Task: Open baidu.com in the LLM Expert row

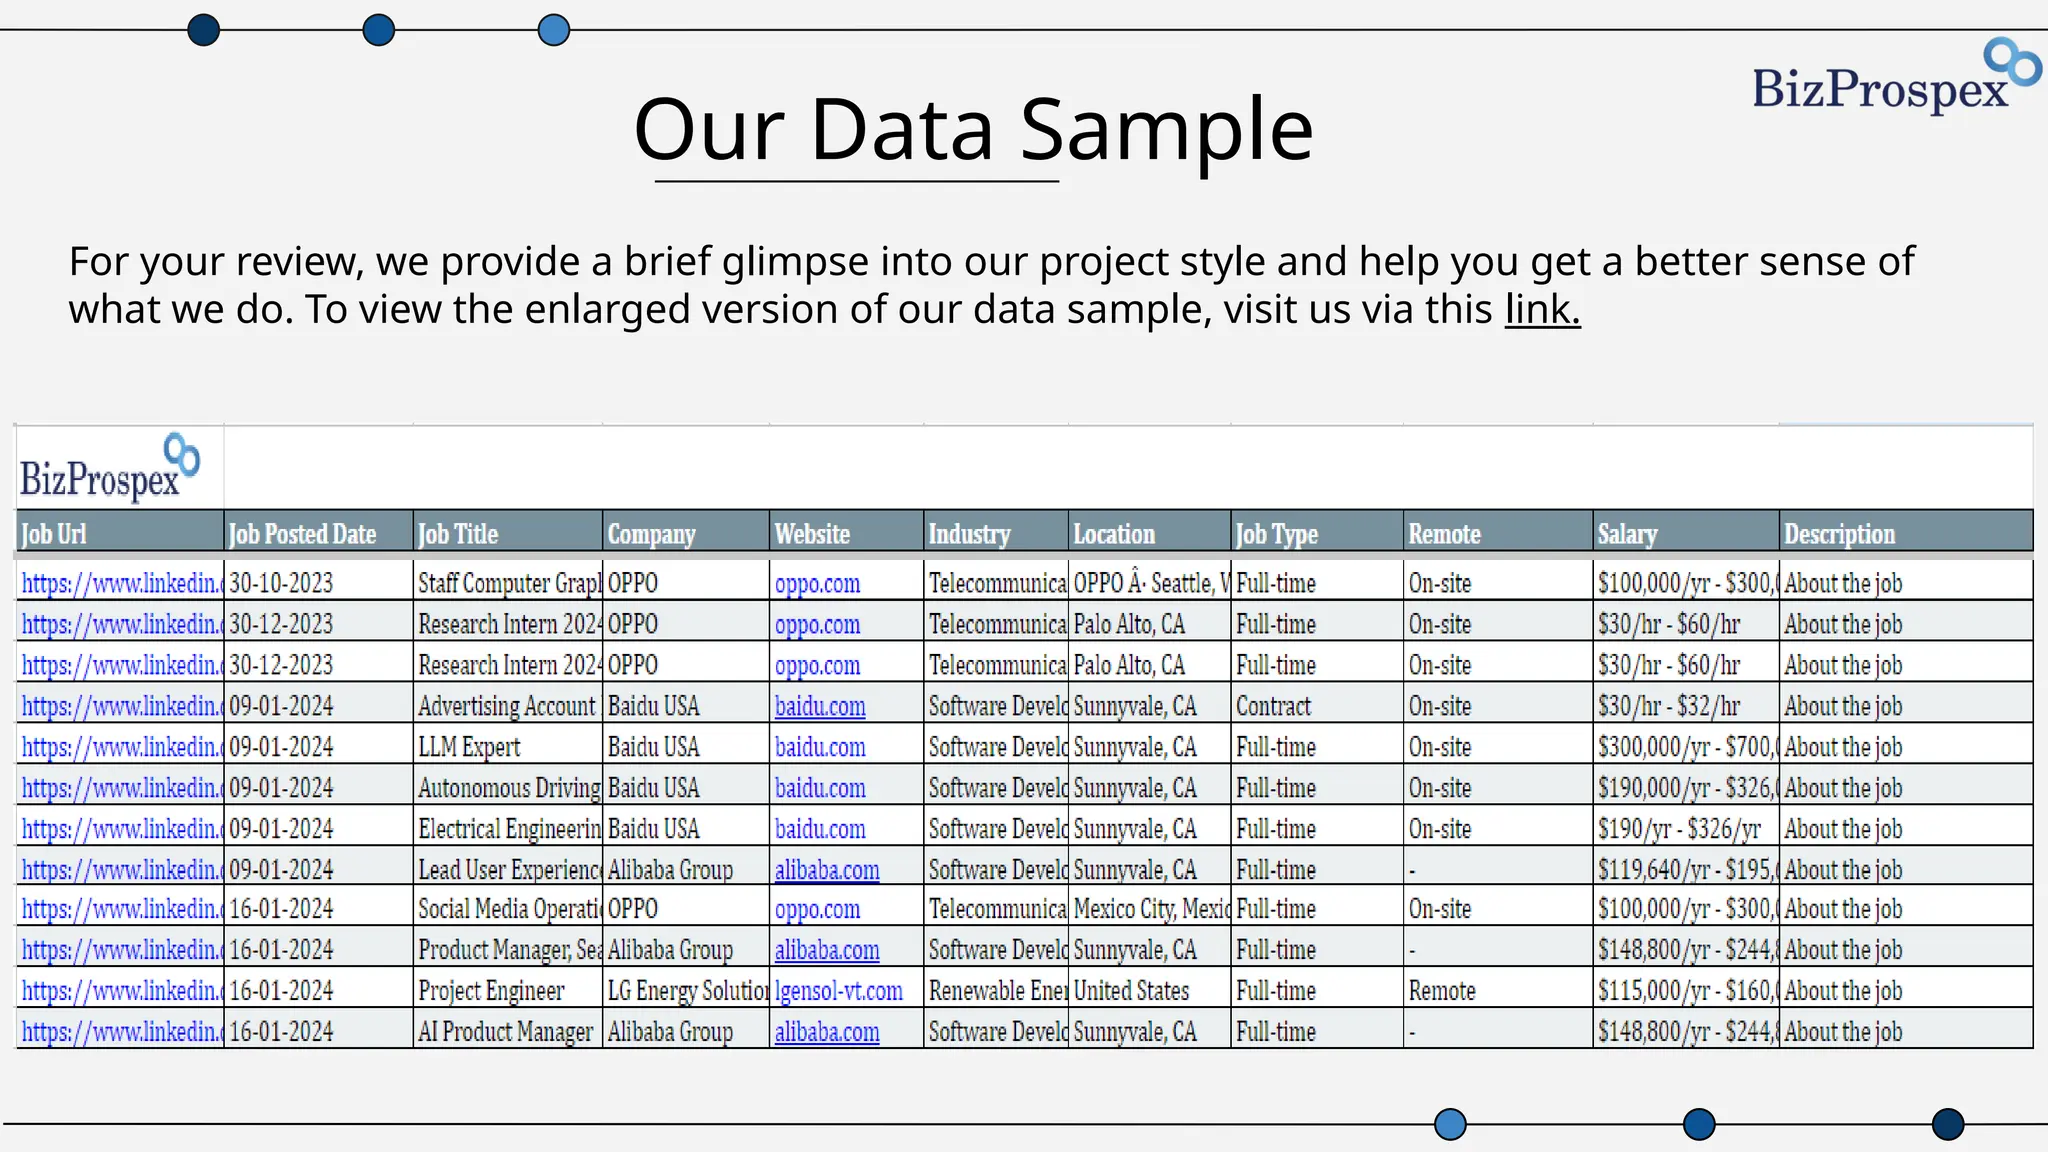Action: [820, 747]
